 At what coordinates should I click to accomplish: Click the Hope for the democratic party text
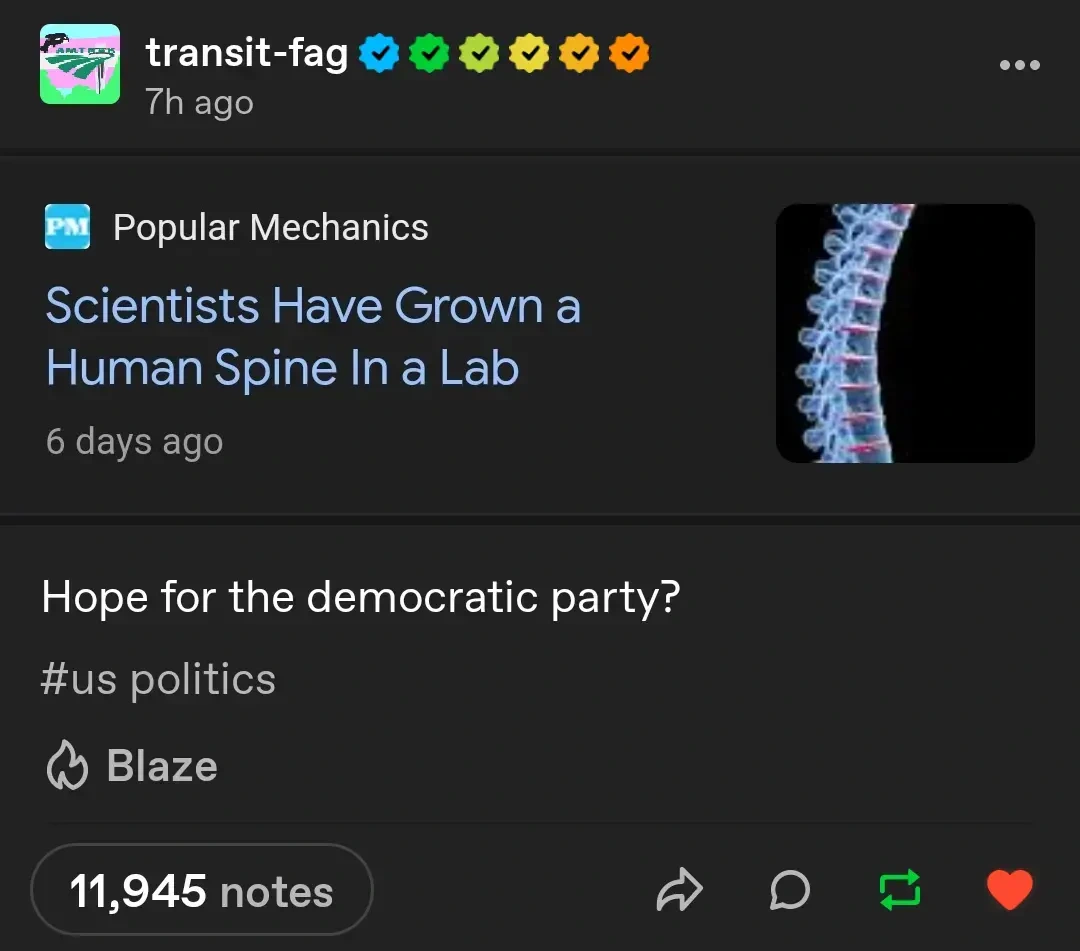click(360, 597)
